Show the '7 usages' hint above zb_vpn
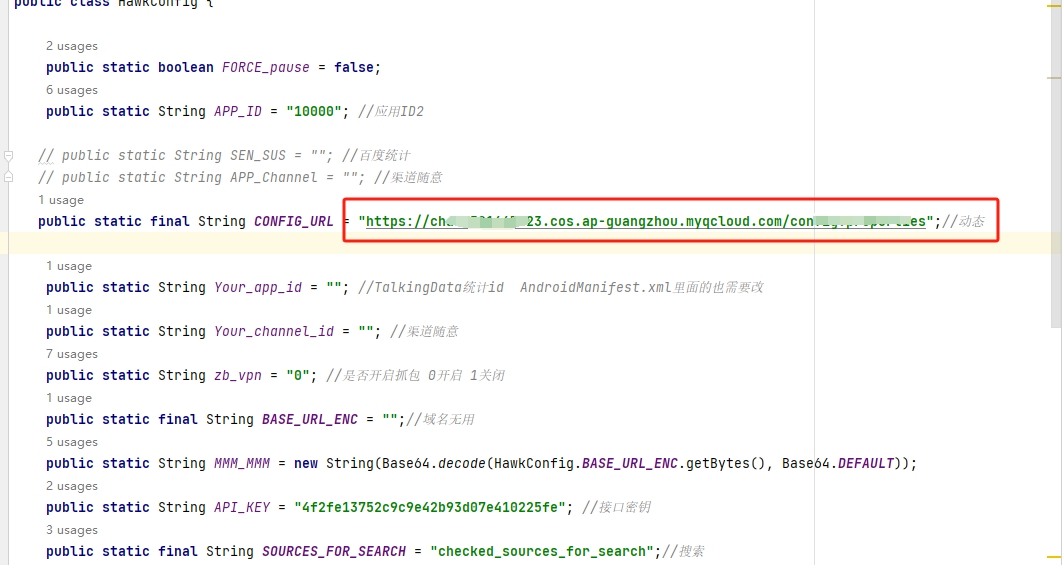1062x565 pixels. tap(72, 354)
